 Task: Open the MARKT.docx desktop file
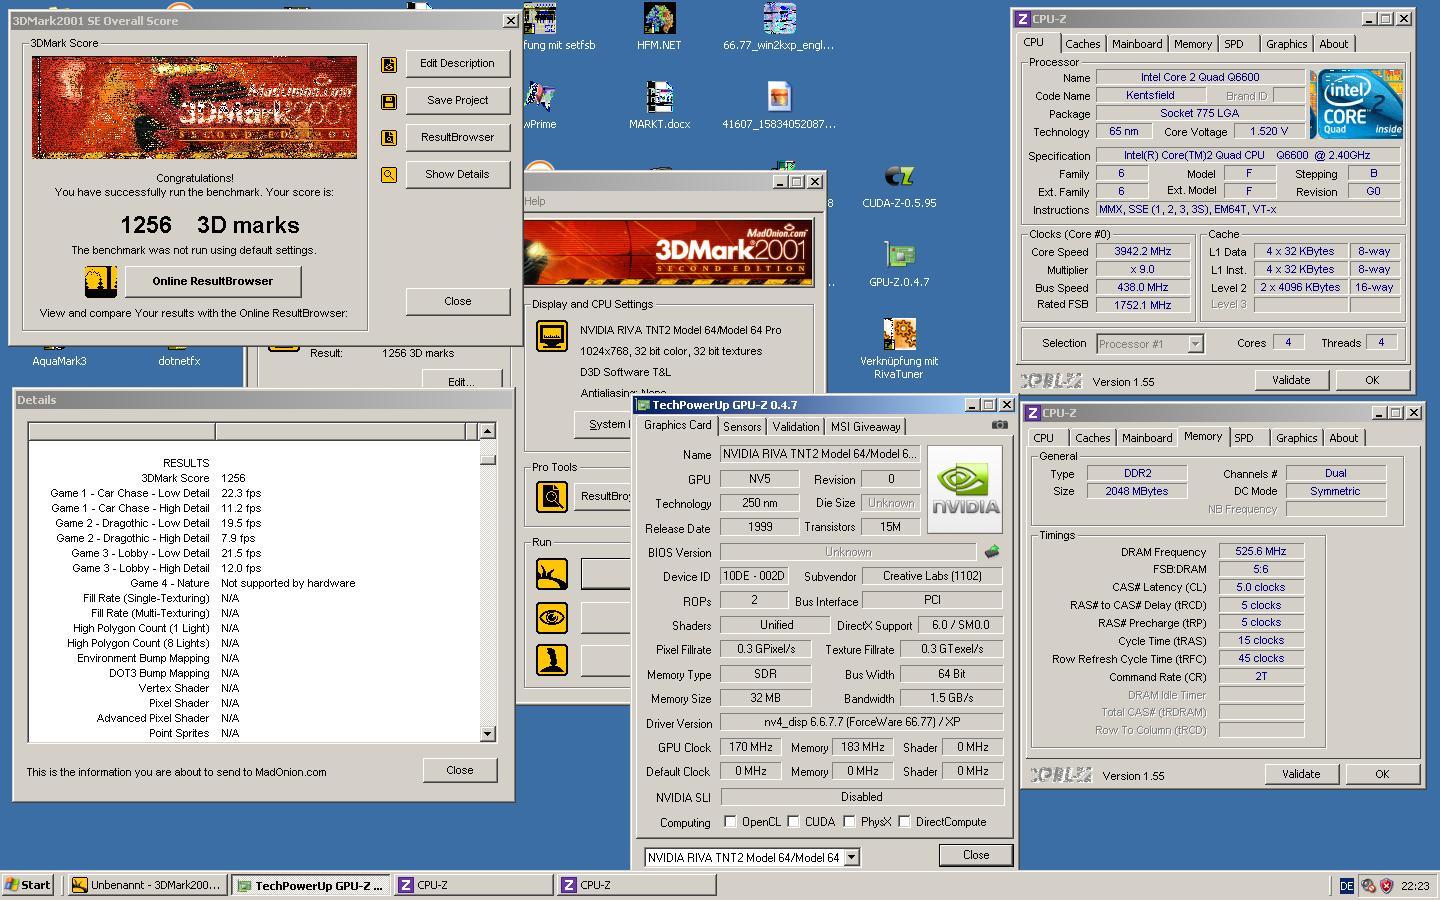tap(658, 106)
